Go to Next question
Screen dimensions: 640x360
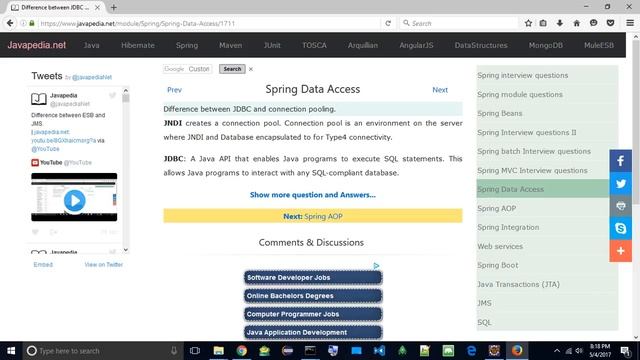tap(440, 90)
